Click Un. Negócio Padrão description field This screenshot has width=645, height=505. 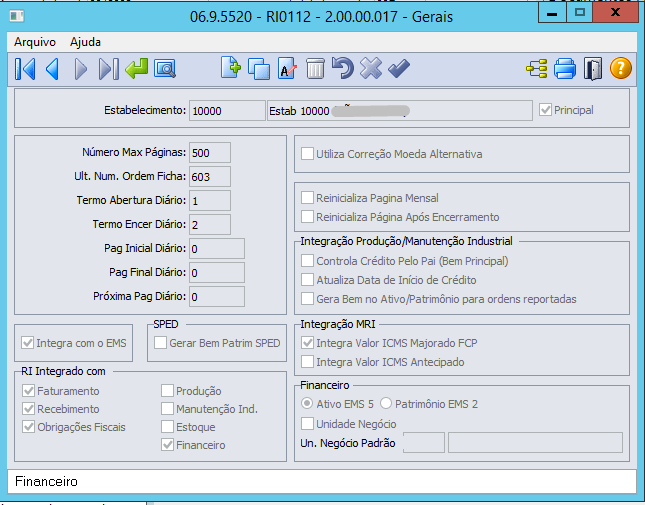(x=535, y=442)
